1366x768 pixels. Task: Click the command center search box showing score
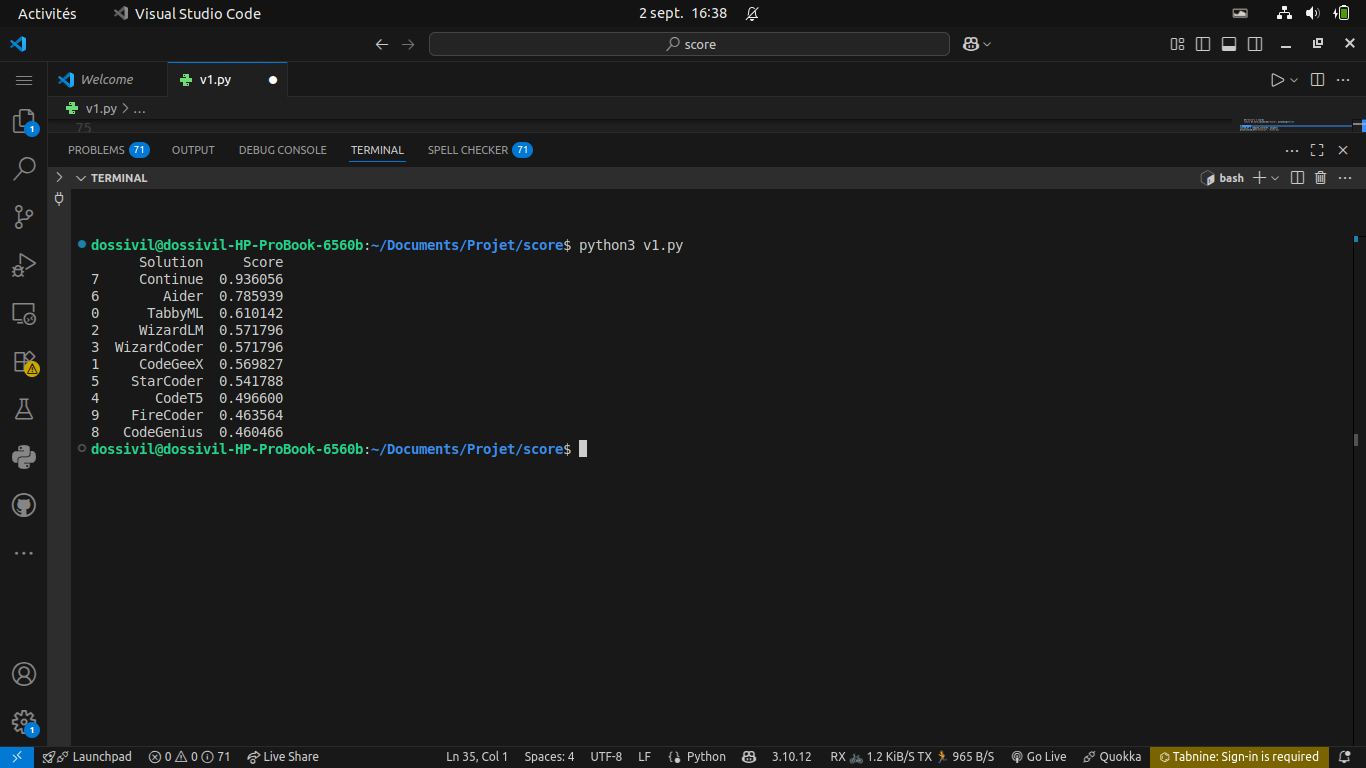tap(689, 44)
